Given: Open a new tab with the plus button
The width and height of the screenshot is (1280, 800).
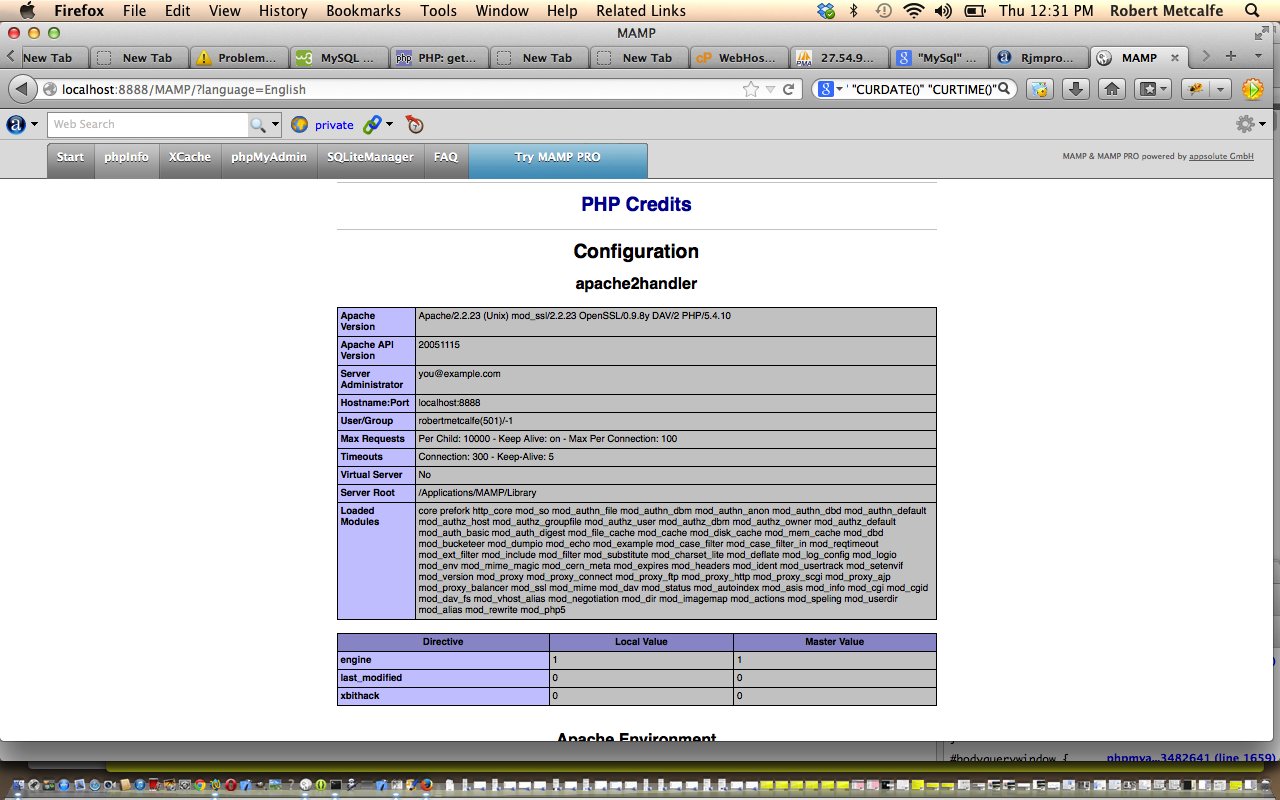Looking at the screenshot, I should click(x=1231, y=57).
